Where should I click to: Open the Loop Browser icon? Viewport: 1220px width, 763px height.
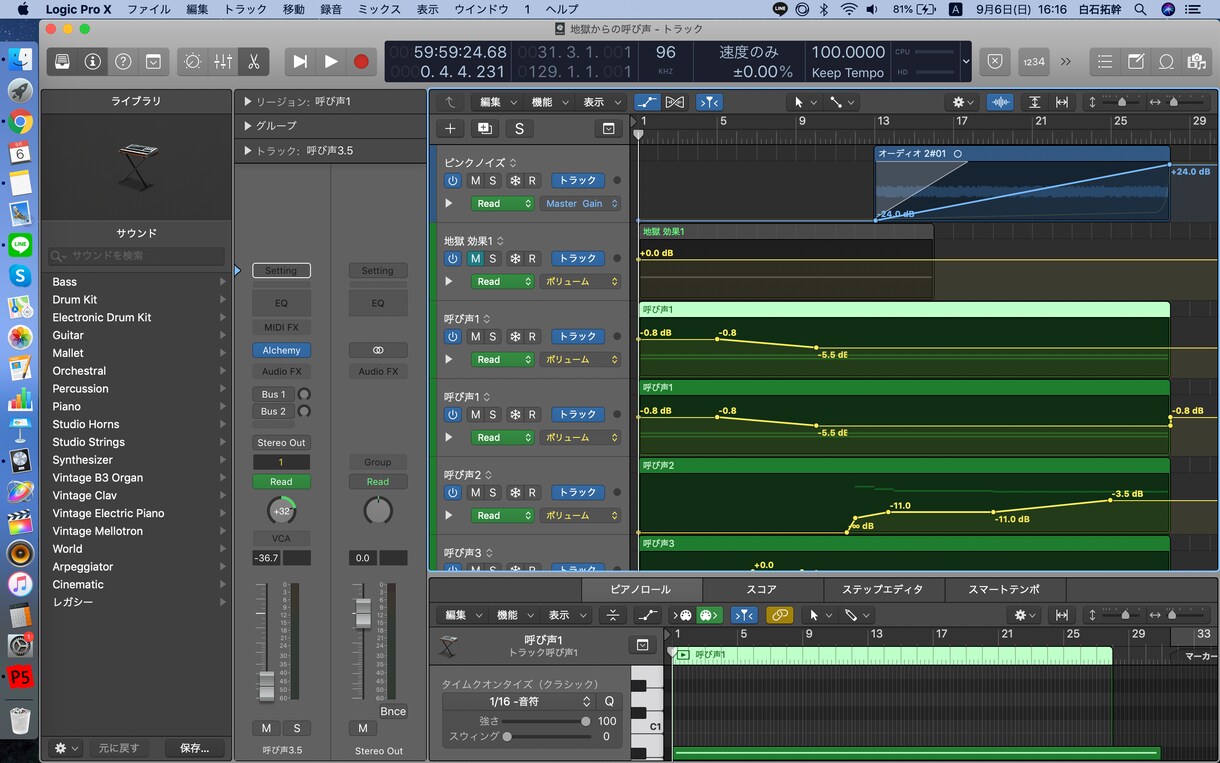(1166, 61)
